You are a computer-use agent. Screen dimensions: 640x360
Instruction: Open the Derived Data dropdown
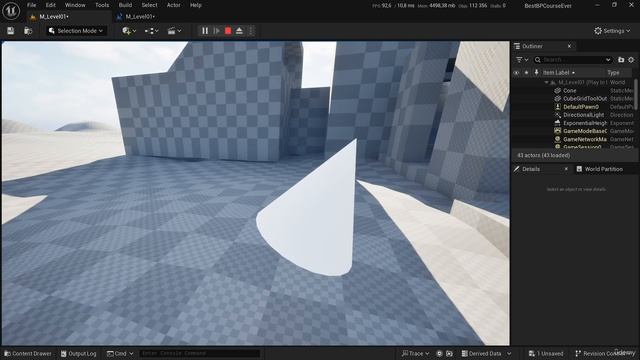click(486, 353)
